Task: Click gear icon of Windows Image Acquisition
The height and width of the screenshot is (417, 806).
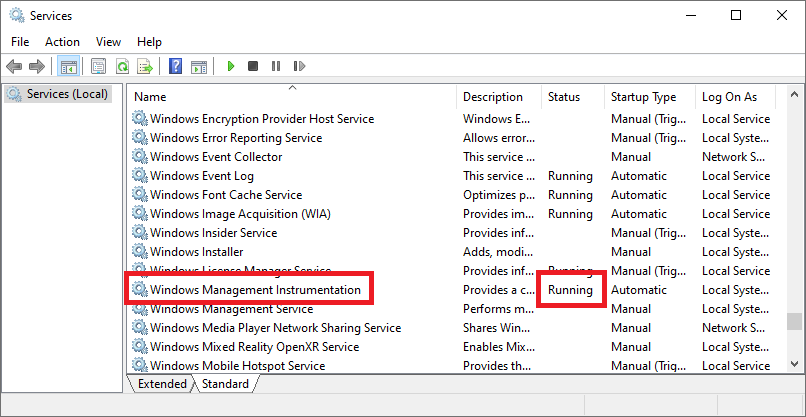Action: click(x=139, y=214)
